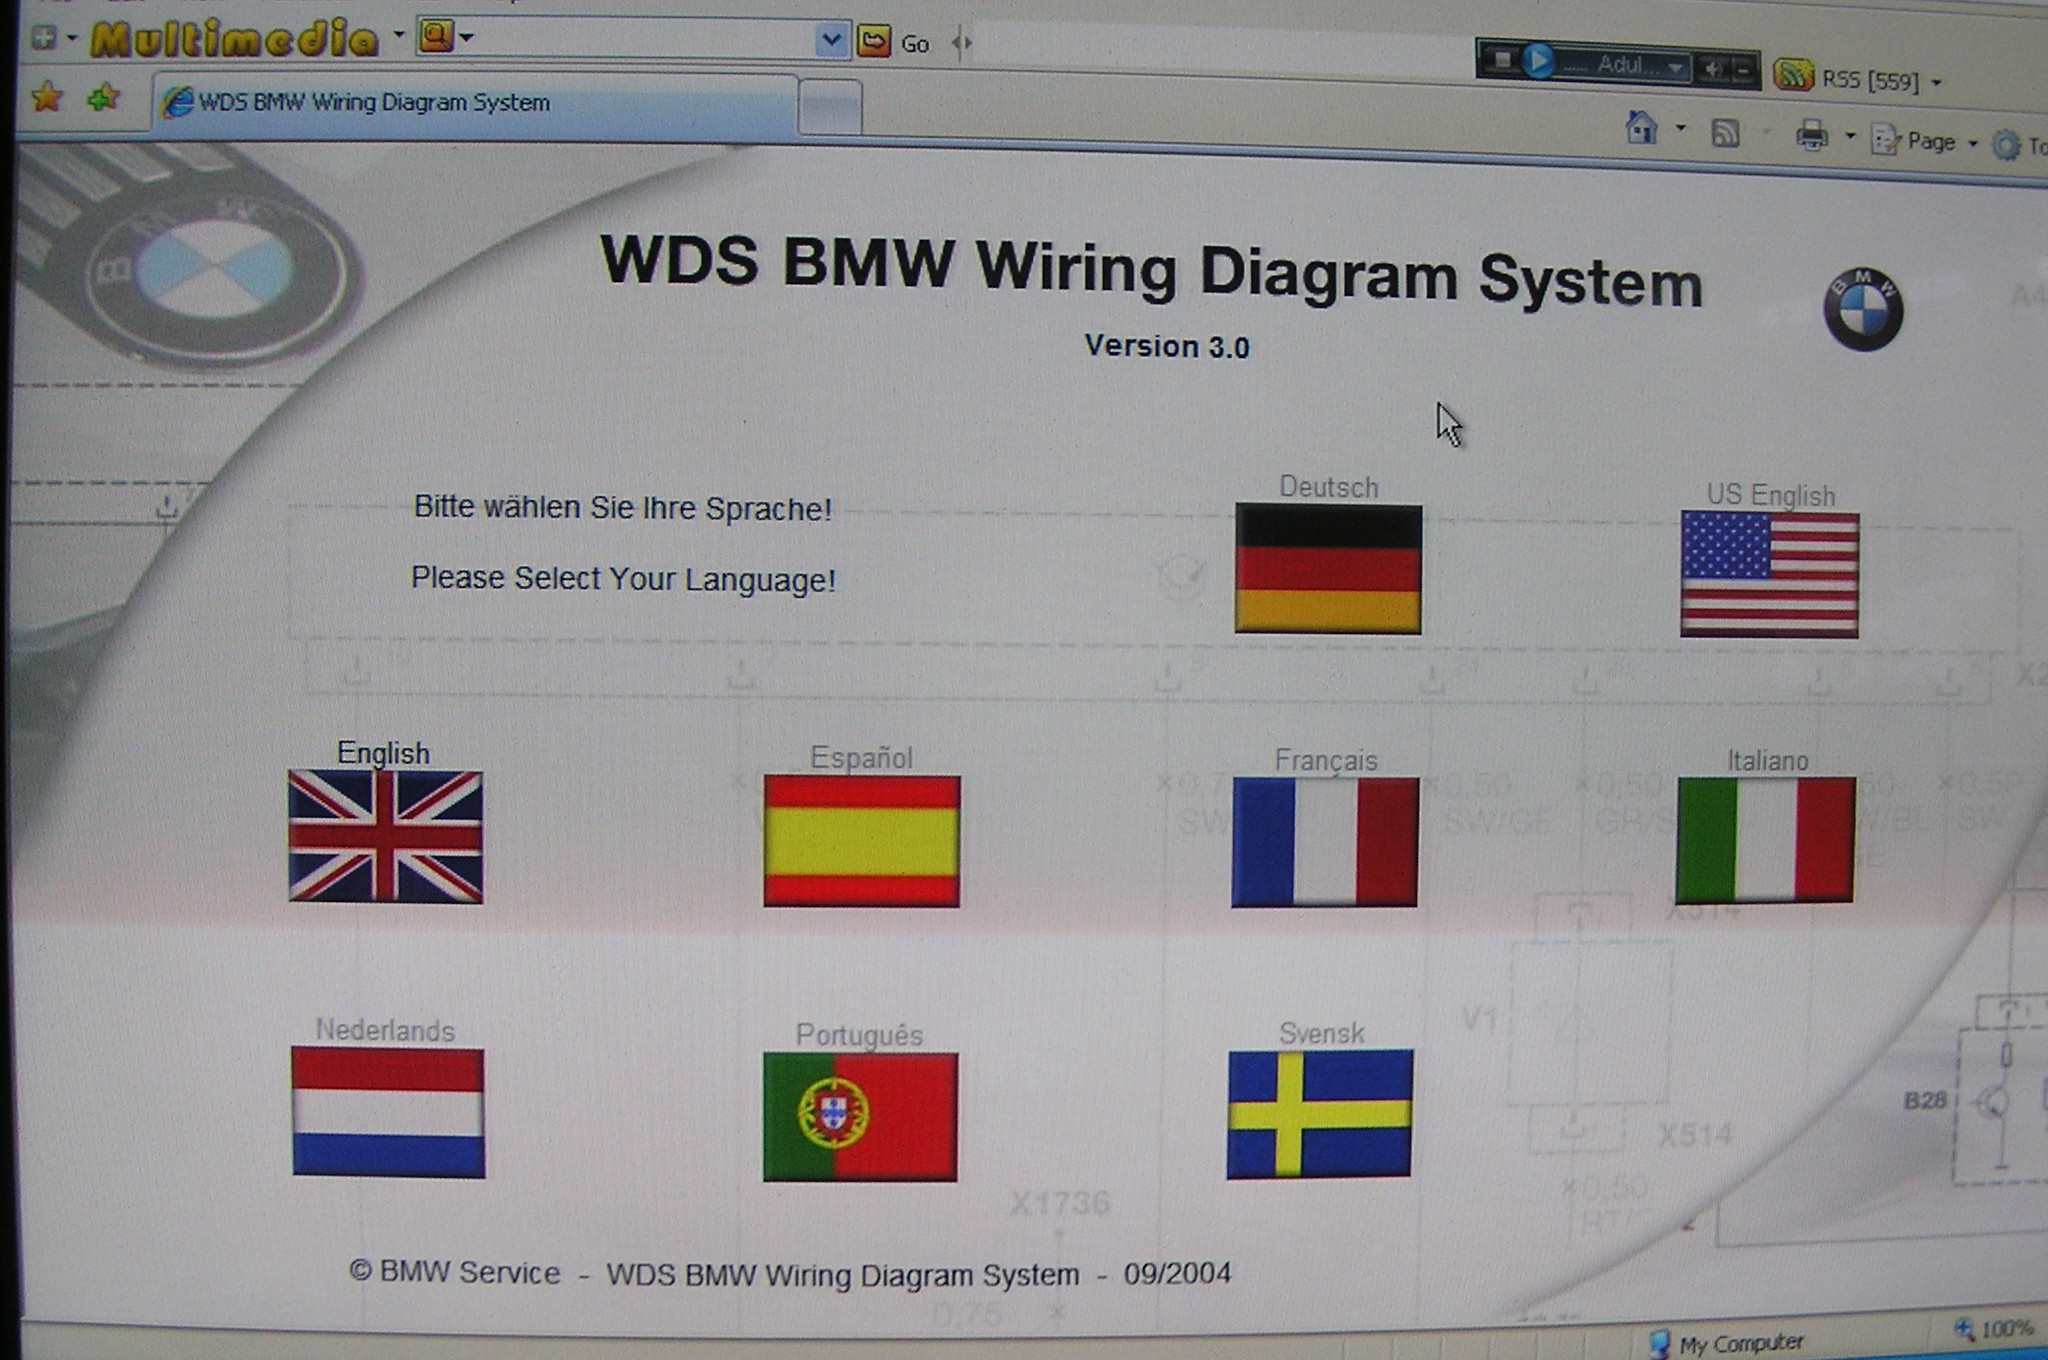This screenshot has height=1360, width=2048.
Task: Open the Multimedia logo dropdown arrow
Action: [x=398, y=35]
